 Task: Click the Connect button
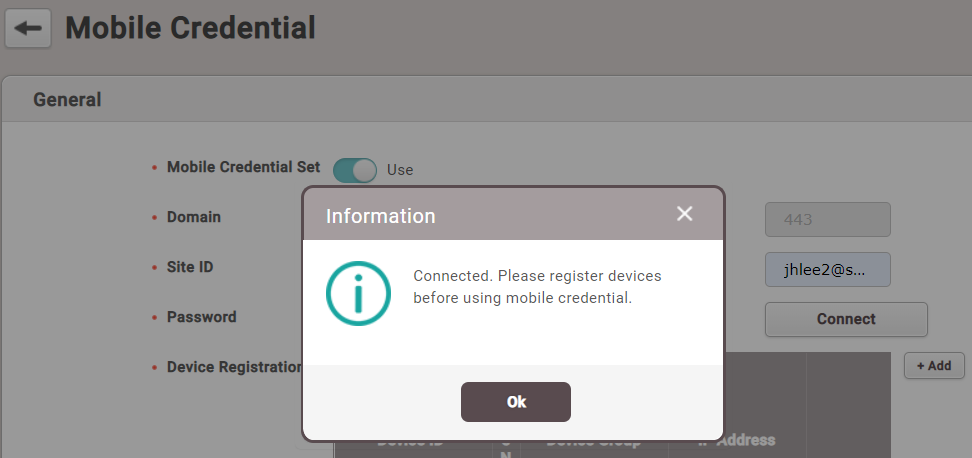pos(846,319)
